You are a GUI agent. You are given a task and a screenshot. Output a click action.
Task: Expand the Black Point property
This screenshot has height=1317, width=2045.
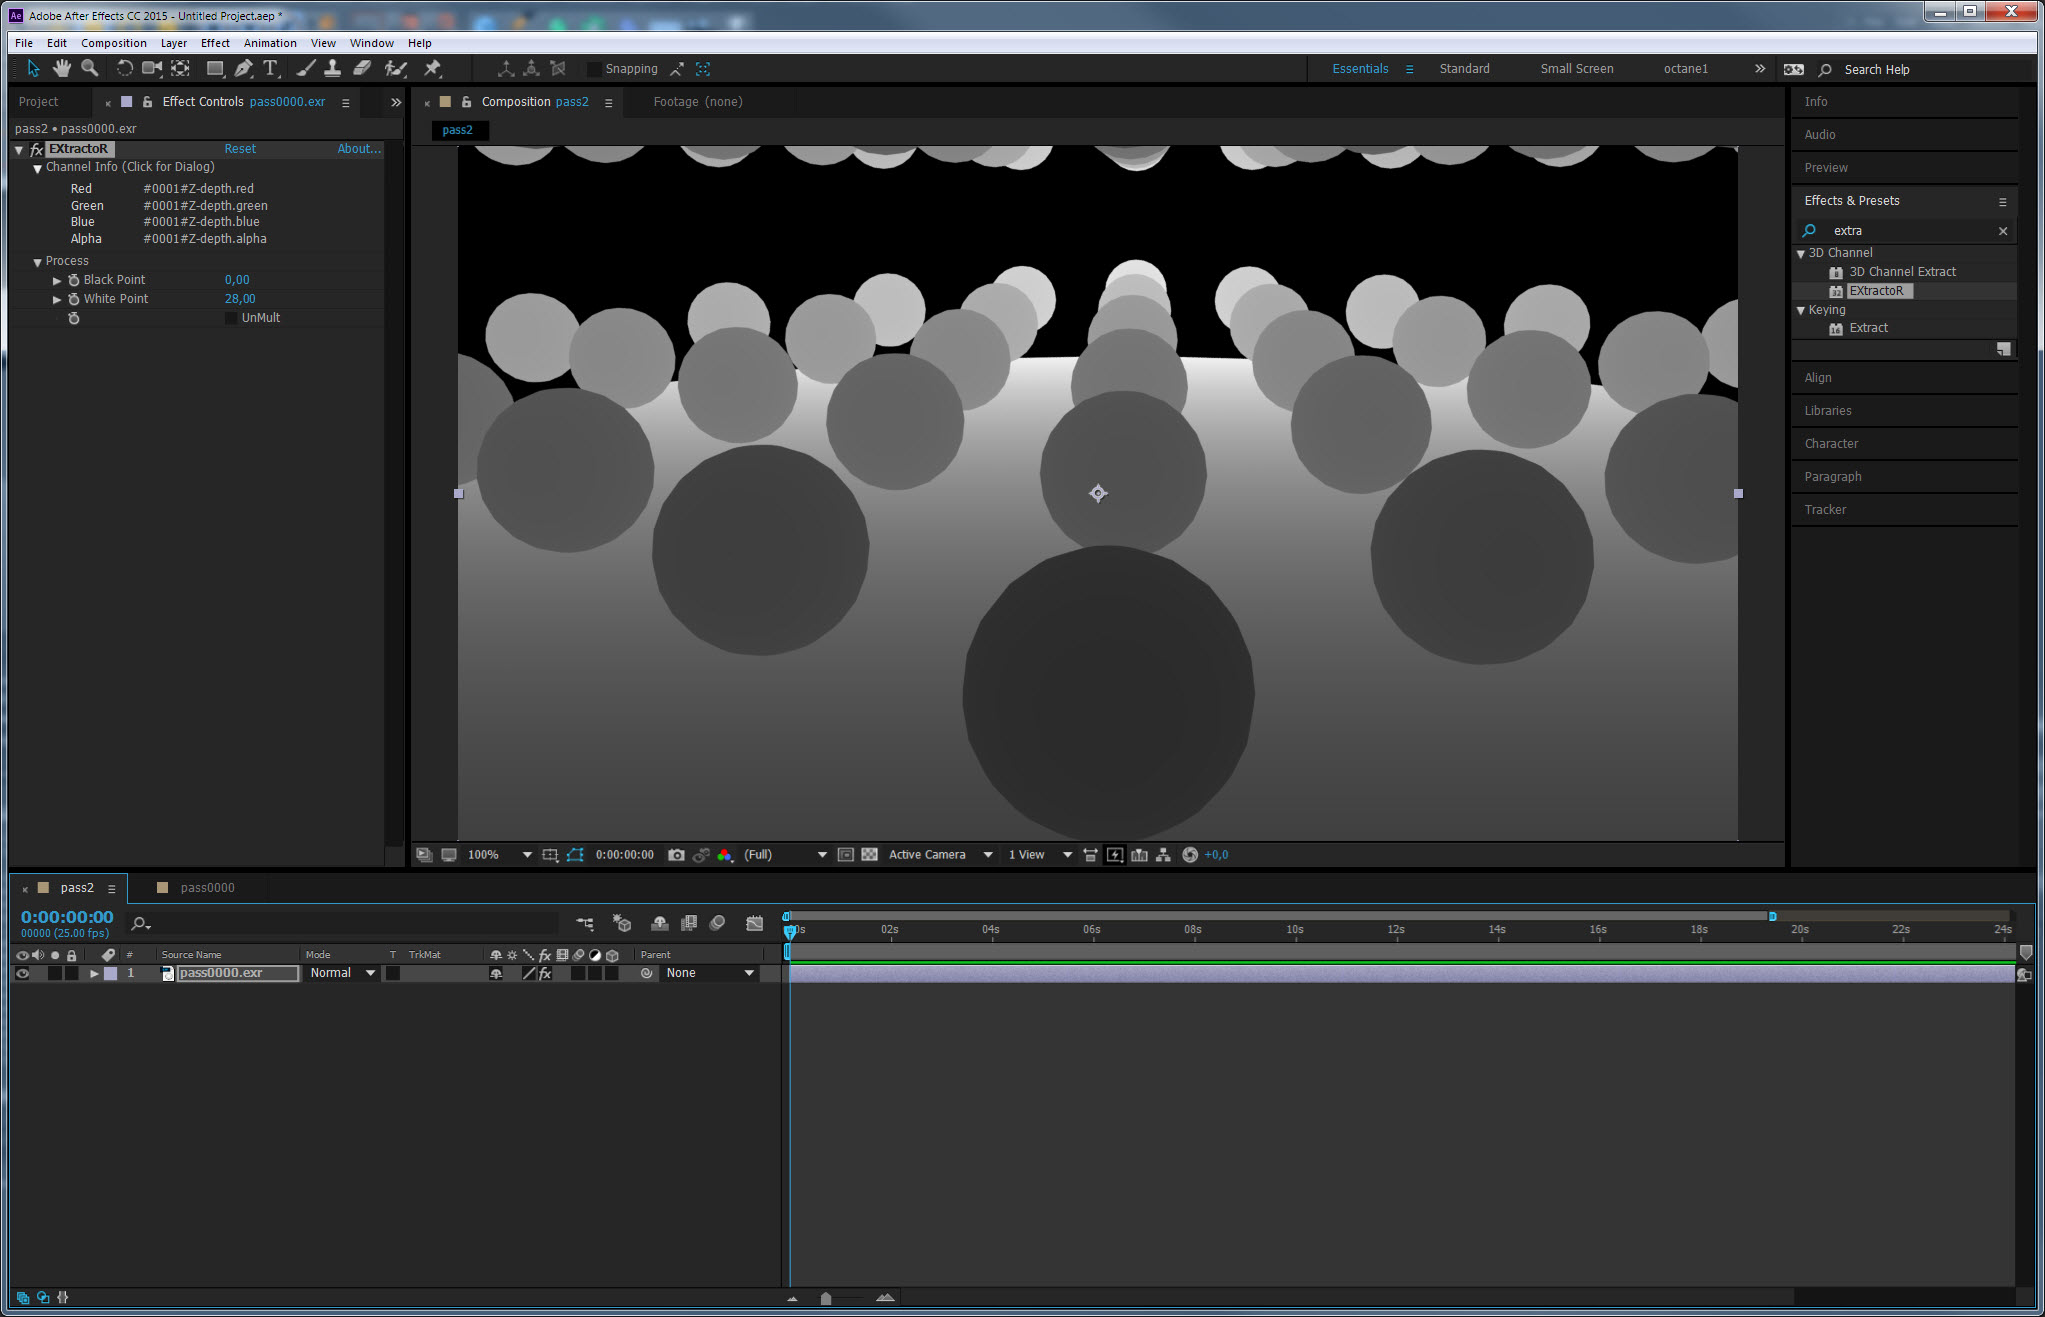tap(57, 281)
